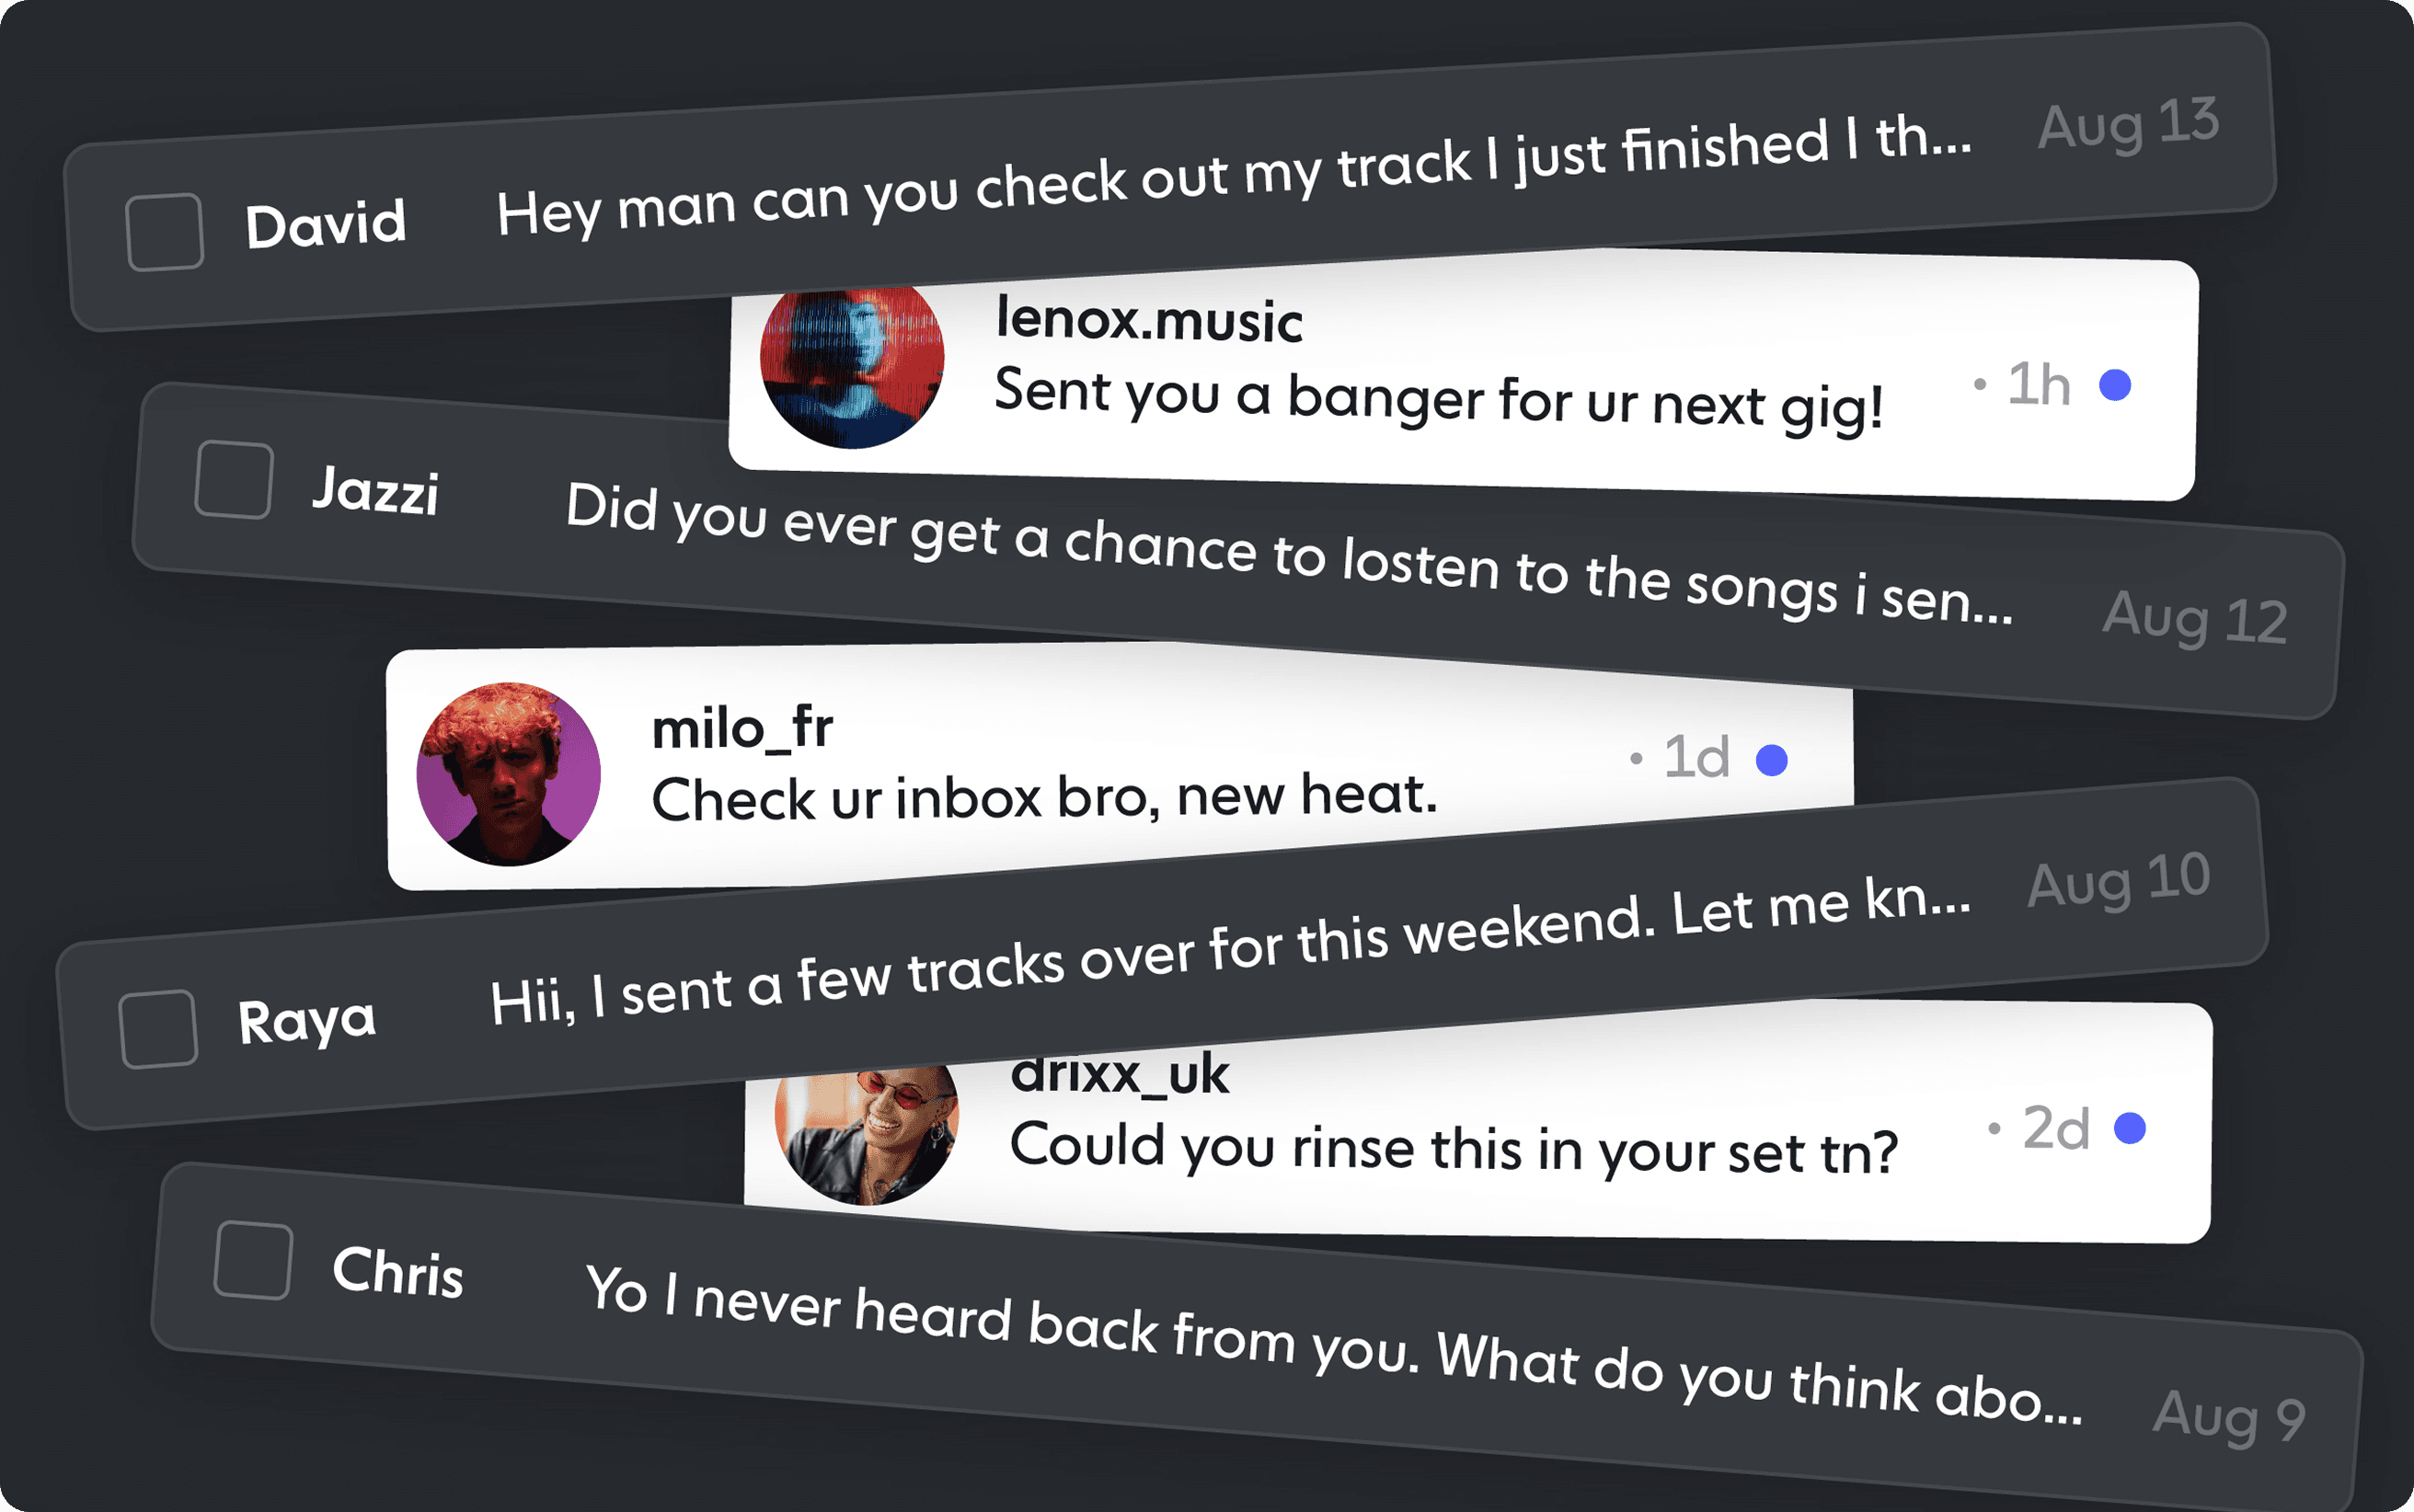Screen dimensions: 2414x1512
Task: Open "Sent you a banger" notification text
Action: 1438,399
